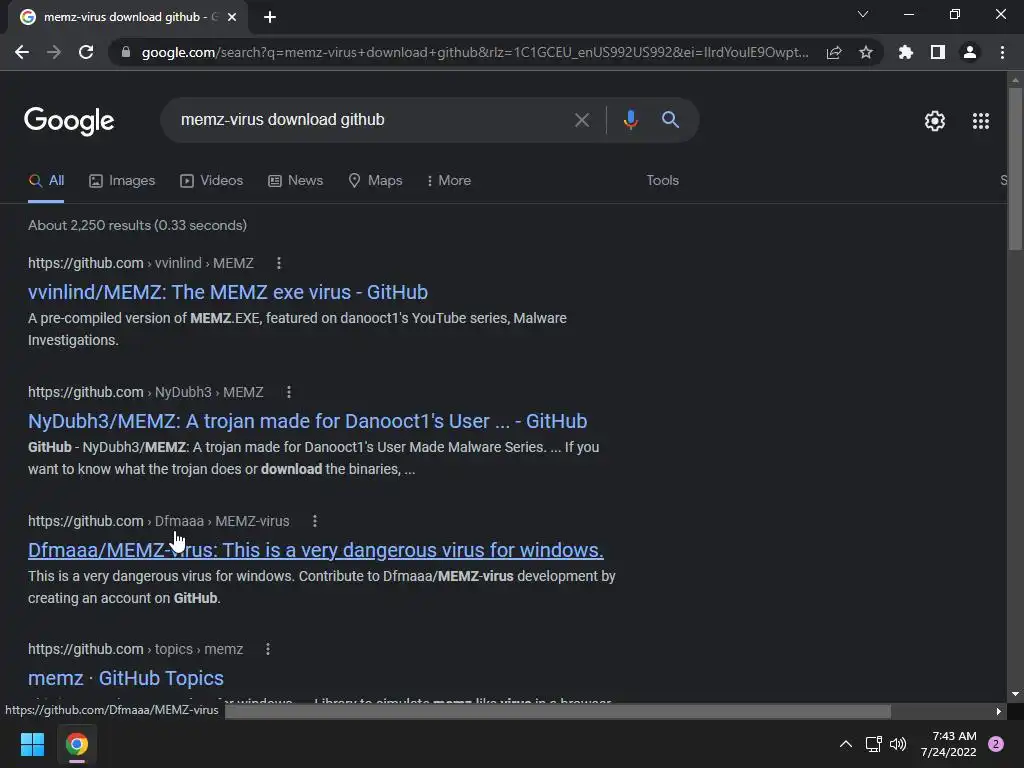The width and height of the screenshot is (1024, 768).
Task: Select the All results tab
Action: point(46,180)
